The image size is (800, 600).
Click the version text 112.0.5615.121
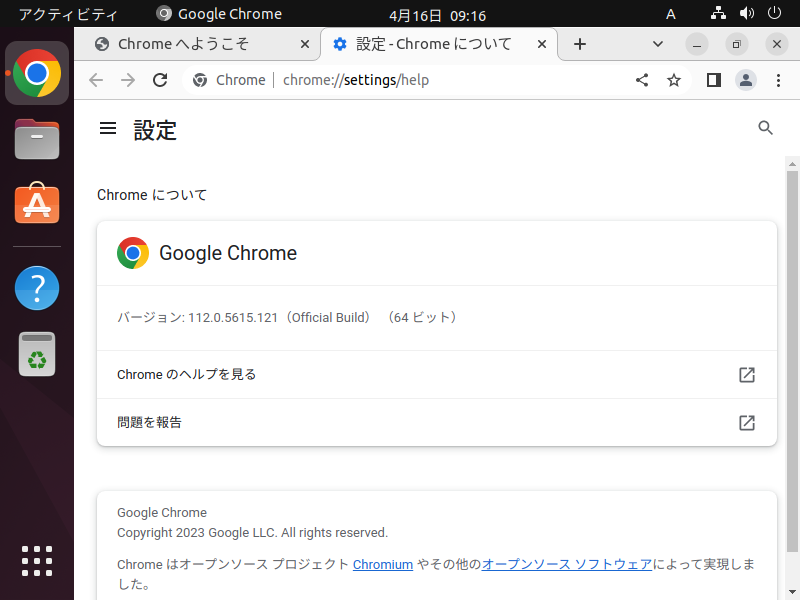pos(233,317)
